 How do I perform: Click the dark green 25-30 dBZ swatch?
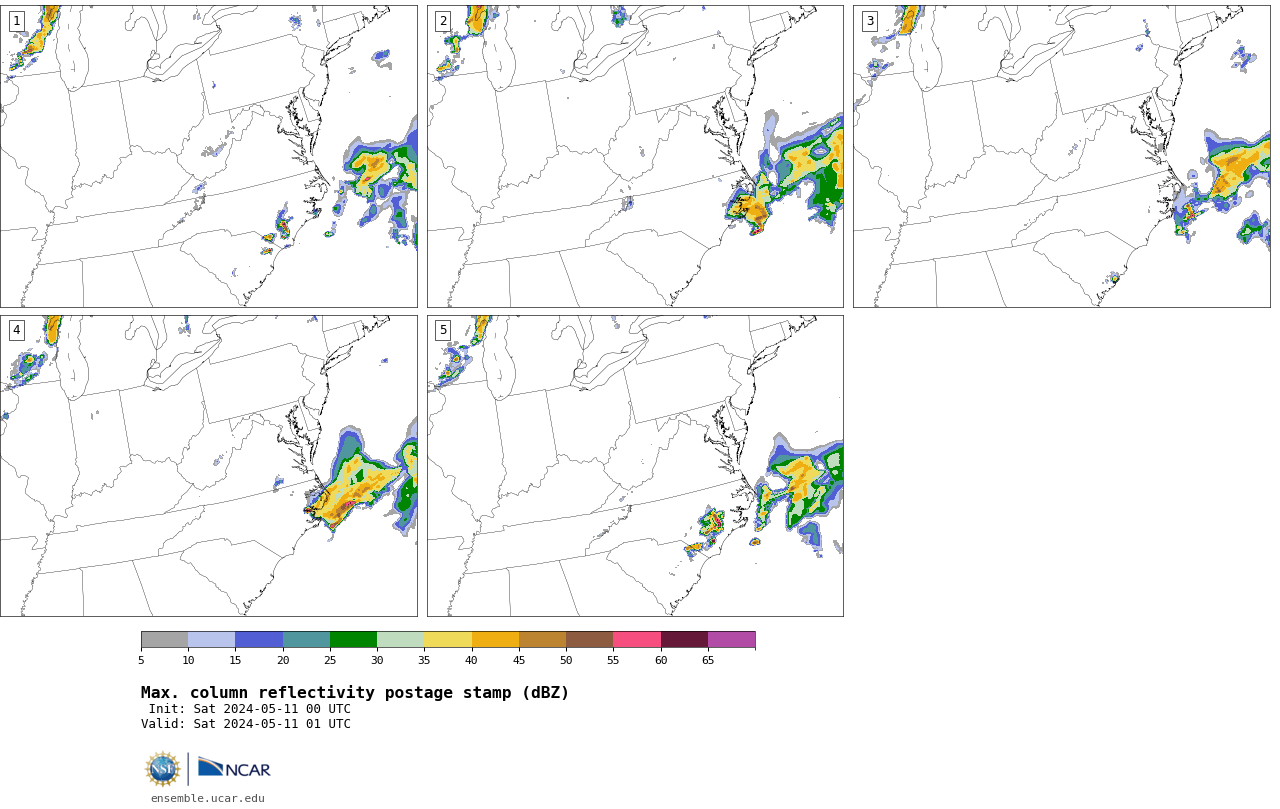pos(353,640)
